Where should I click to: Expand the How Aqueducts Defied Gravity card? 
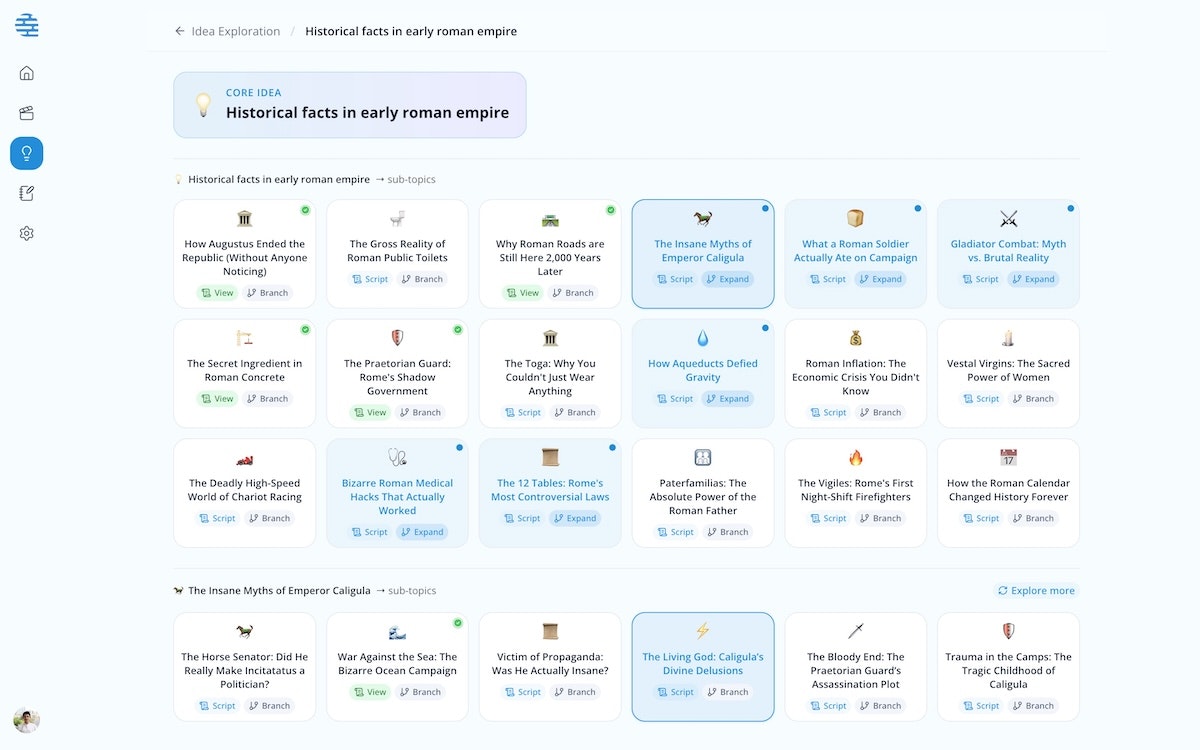pos(728,399)
